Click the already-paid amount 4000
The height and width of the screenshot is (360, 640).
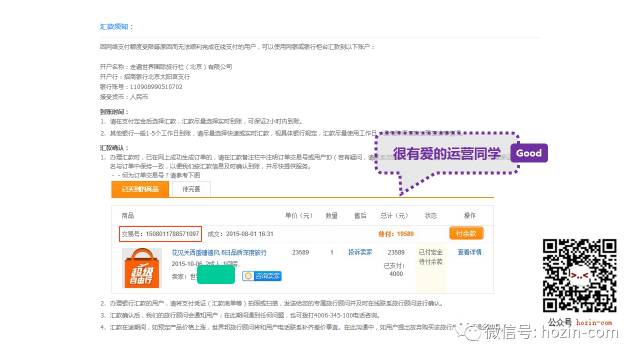396,274
